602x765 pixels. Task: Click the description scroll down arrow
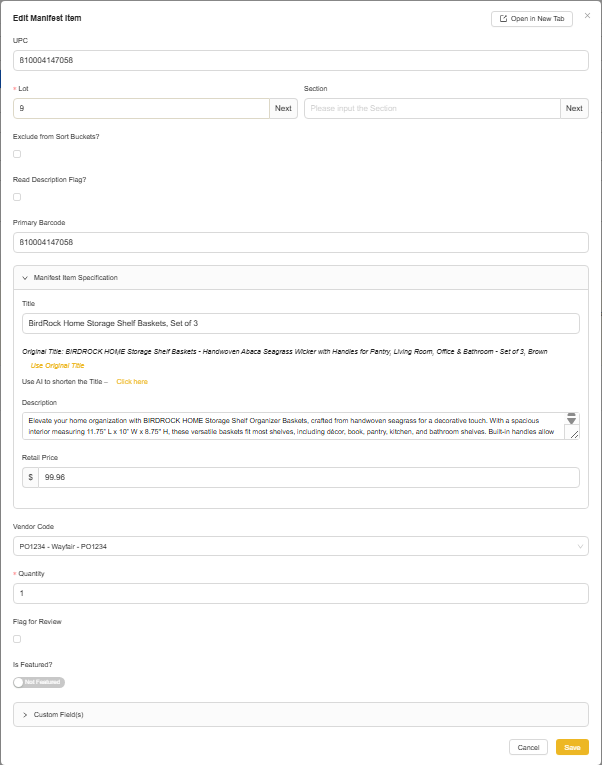tap(572, 421)
